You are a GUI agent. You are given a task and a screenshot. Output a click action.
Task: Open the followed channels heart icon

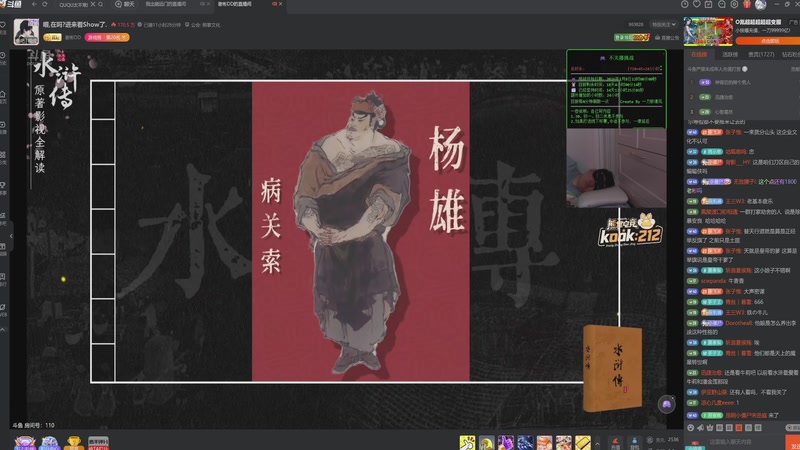pyautogui.click(x=696, y=4)
